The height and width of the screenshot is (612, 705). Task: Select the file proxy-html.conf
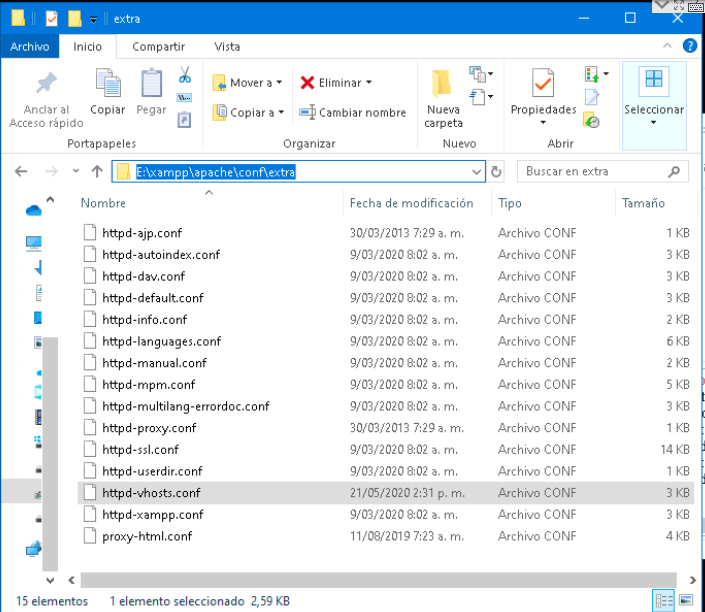(x=147, y=536)
